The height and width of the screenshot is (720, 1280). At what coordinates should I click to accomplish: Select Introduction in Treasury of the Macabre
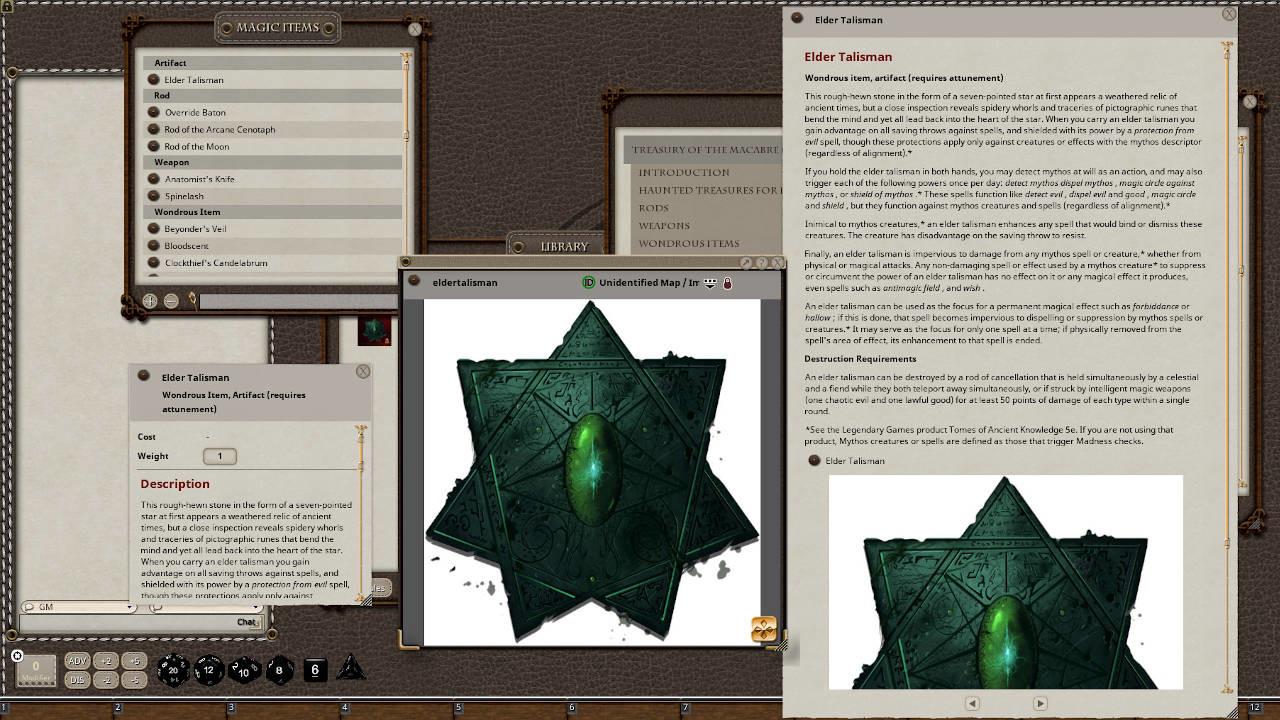click(684, 172)
